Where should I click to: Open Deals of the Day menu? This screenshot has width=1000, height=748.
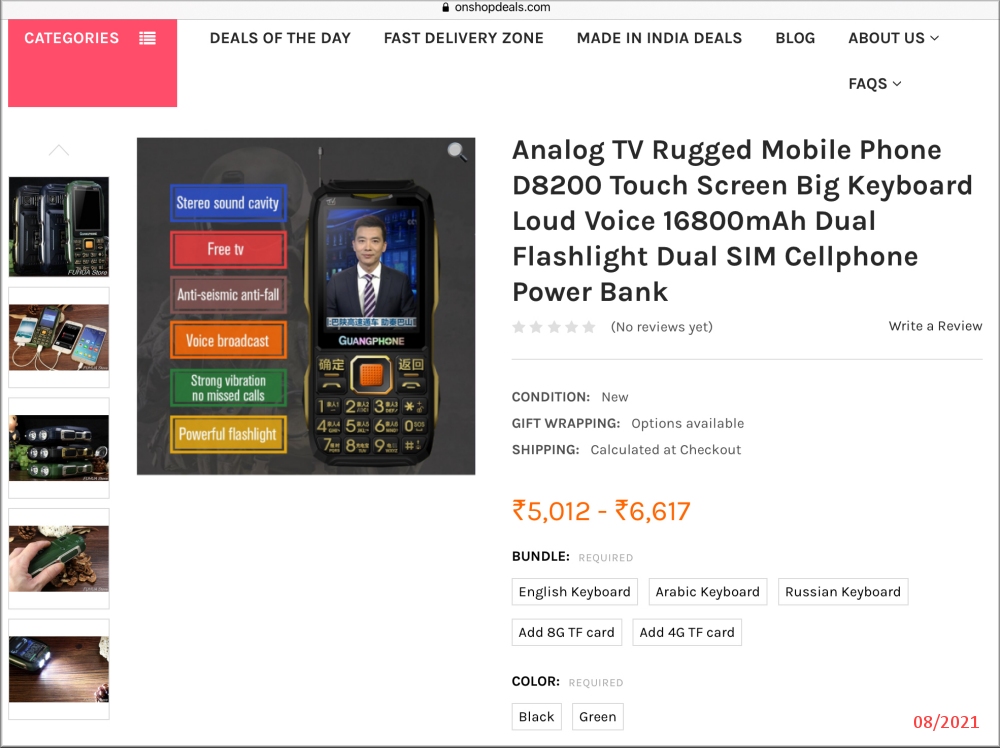pyautogui.click(x=280, y=38)
